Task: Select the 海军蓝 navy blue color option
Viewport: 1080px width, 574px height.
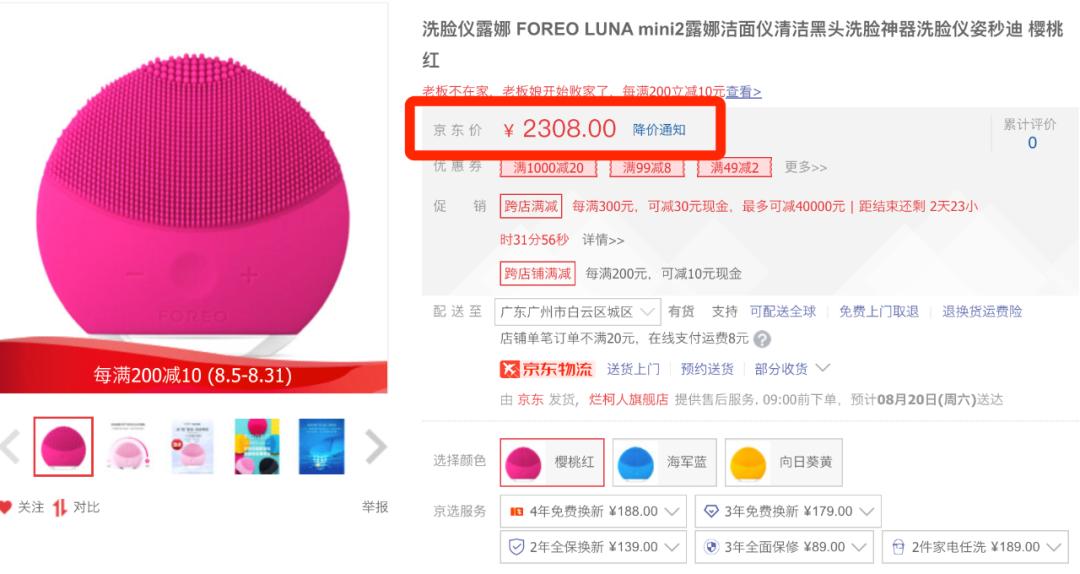Action: [x=664, y=462]
